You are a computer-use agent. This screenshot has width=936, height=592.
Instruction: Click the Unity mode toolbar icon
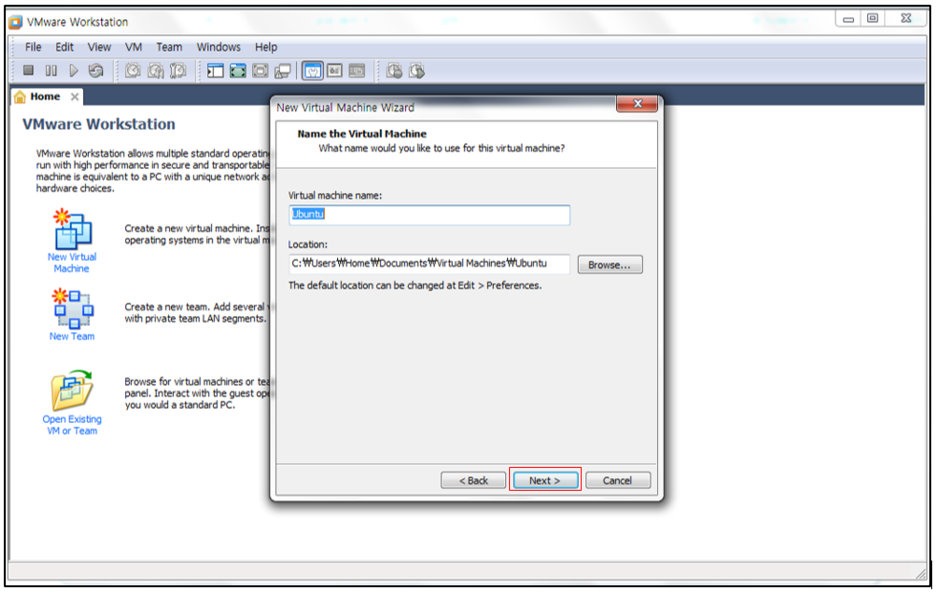pyautogui.click(x=282, y=71)
